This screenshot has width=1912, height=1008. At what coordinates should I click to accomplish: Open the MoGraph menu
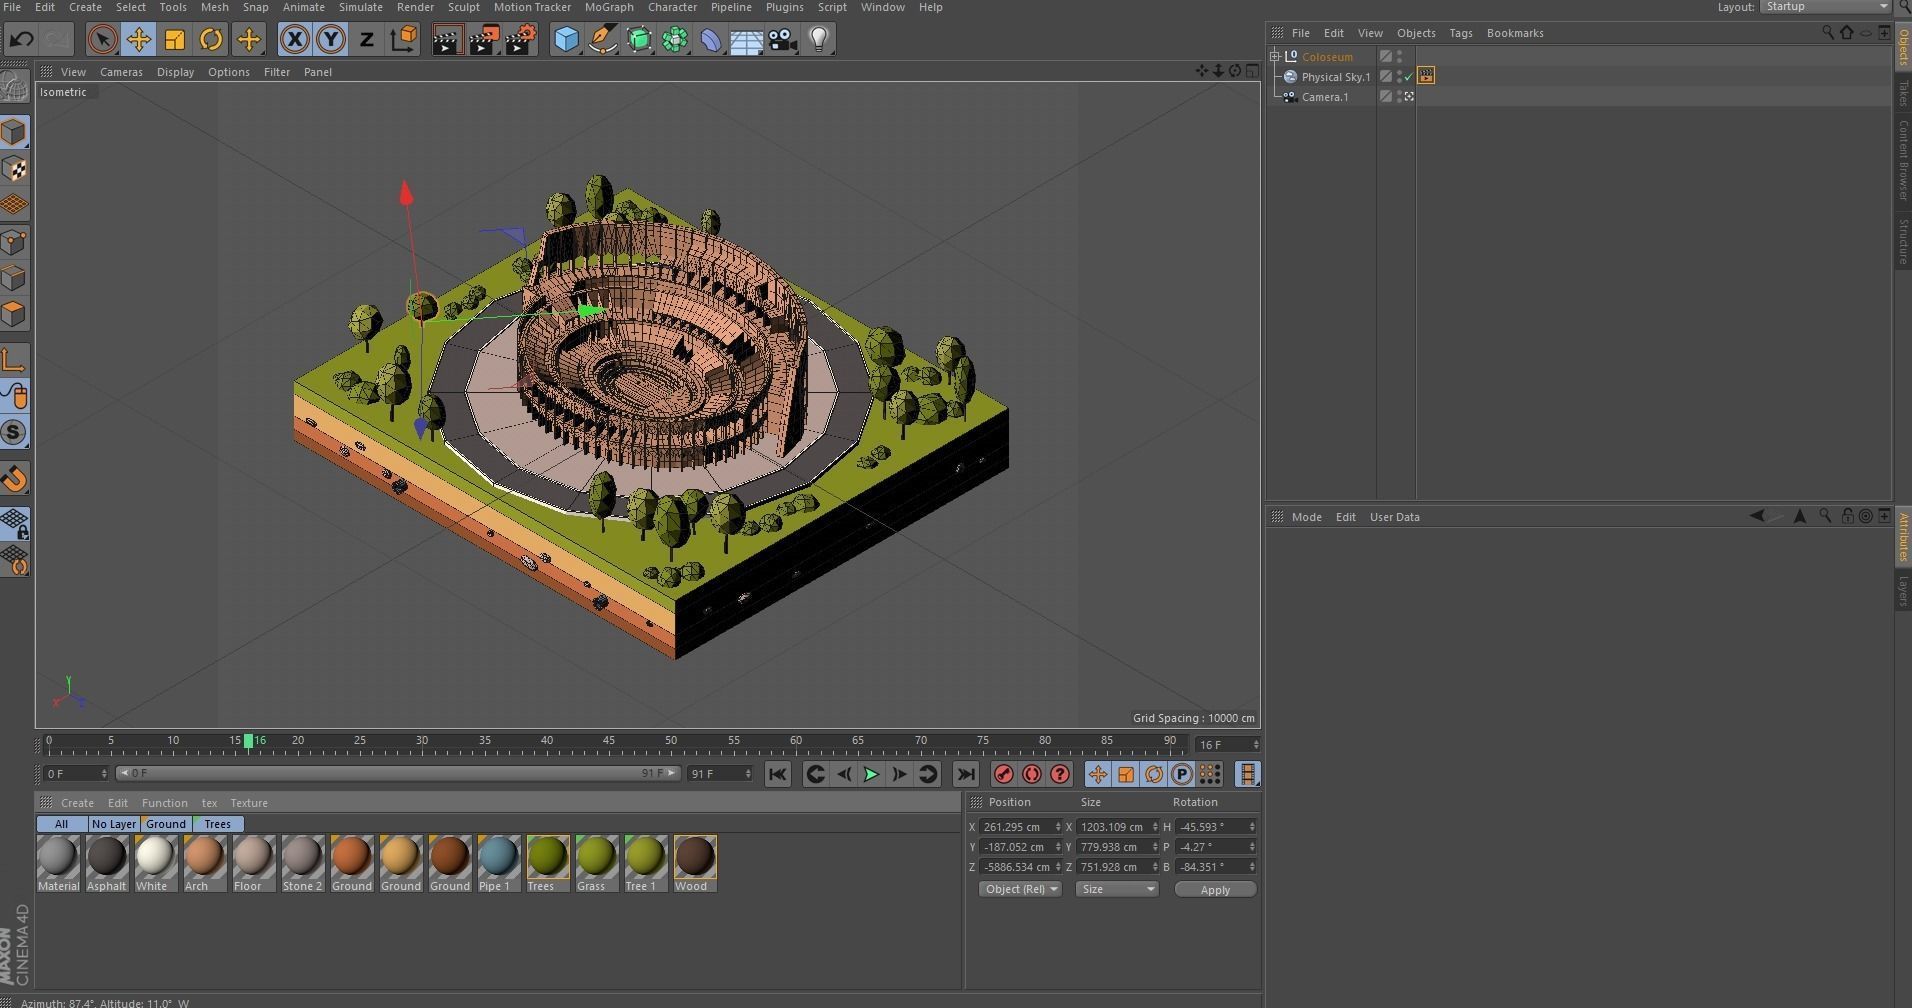coord(608,7)
